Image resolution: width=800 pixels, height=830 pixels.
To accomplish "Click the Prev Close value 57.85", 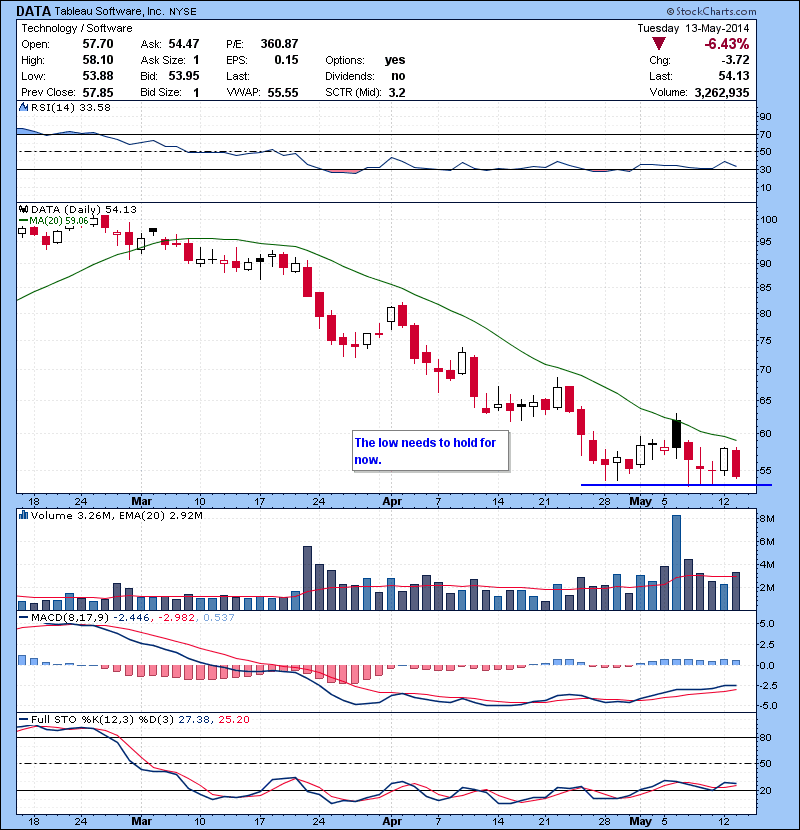I will (x=98, y=92).
